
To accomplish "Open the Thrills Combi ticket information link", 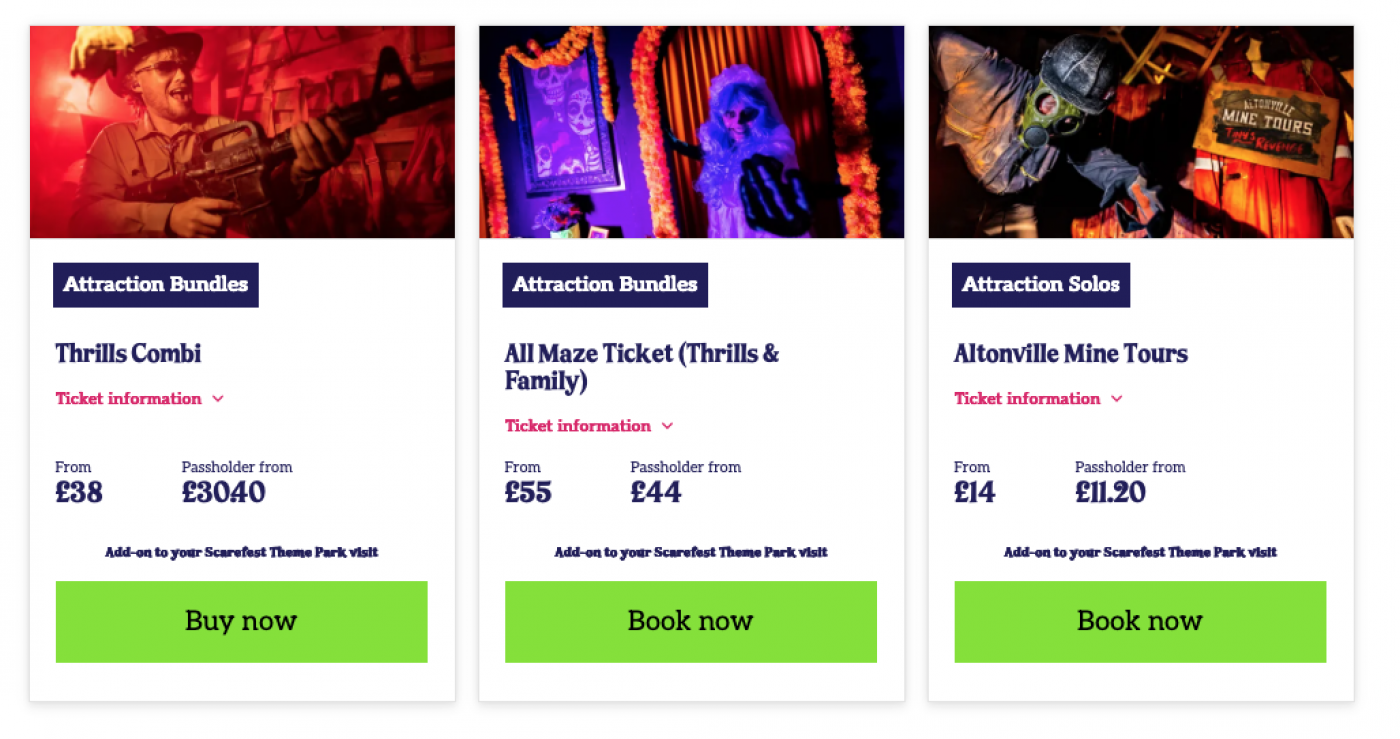I will 128,399.
